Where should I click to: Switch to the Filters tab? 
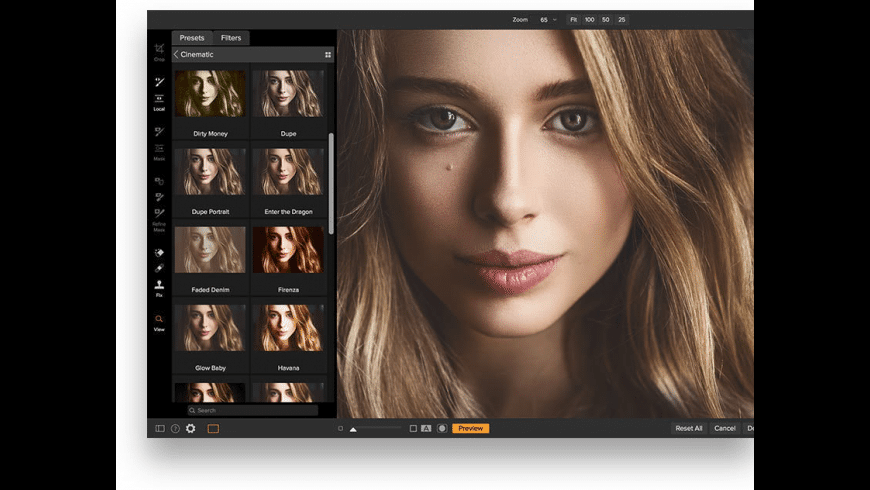click(x=231, y=38)
